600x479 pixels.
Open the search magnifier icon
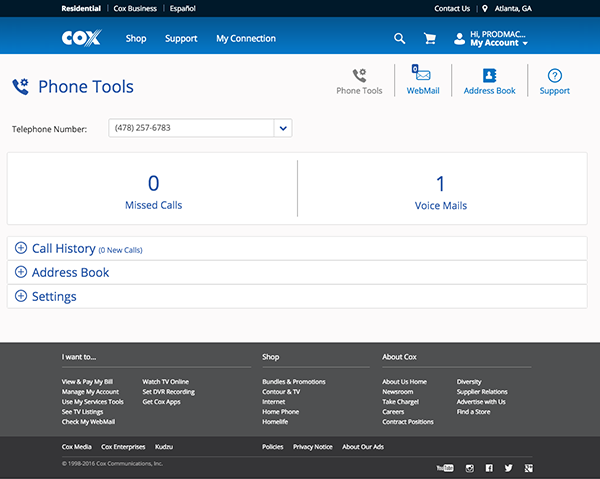click(399, 38)
